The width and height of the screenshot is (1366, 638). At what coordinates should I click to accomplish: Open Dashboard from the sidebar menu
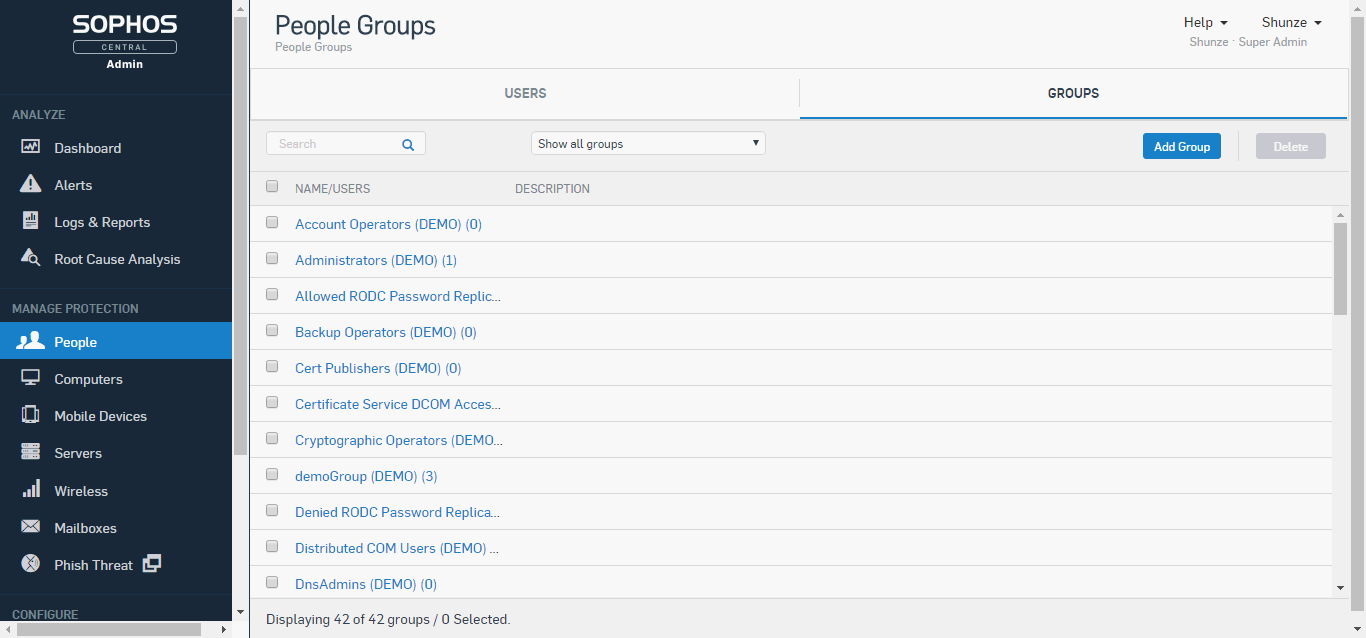coord(88,148)
